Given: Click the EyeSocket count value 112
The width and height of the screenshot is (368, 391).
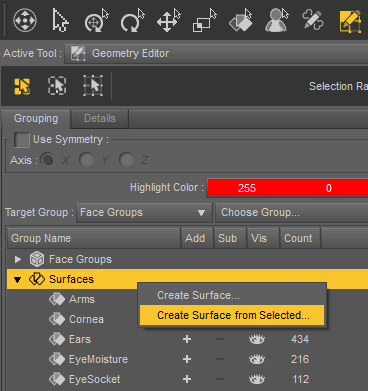Looking at the screenshot, I should [x=300, y=379].
